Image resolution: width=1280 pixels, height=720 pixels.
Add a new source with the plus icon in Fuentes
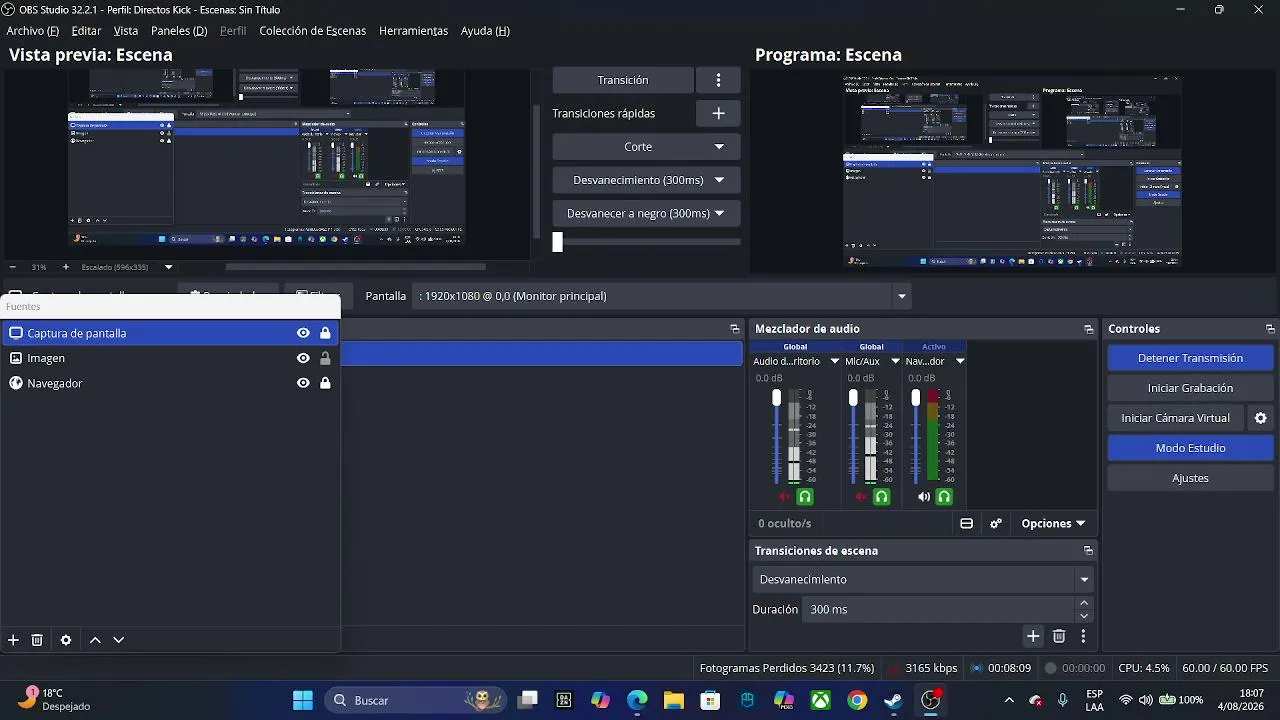(x=13, y=640)
